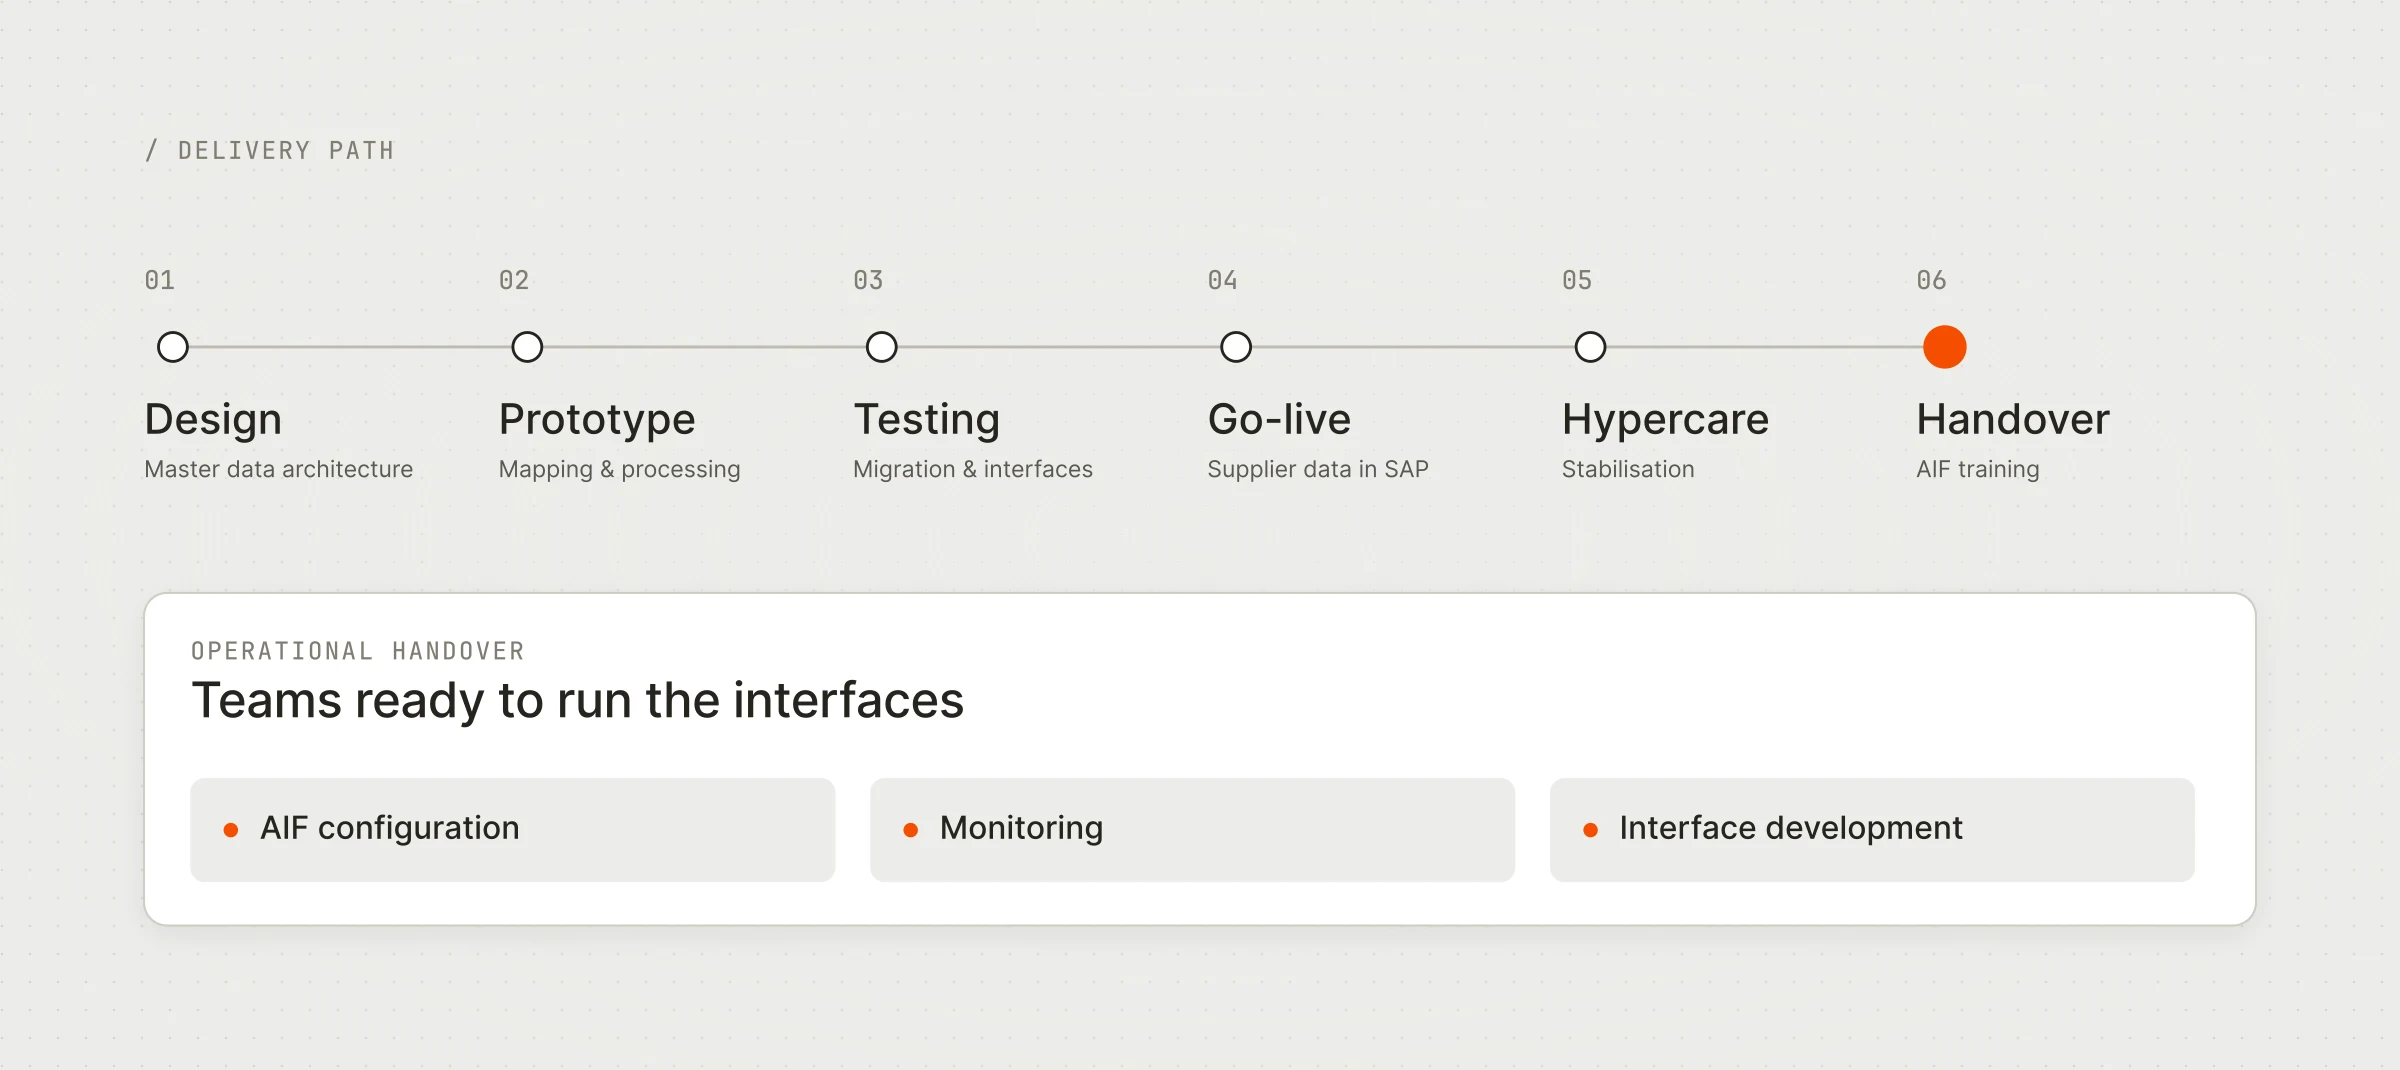Click 'Mapping & processing' subtitle

tap(619, 470)
